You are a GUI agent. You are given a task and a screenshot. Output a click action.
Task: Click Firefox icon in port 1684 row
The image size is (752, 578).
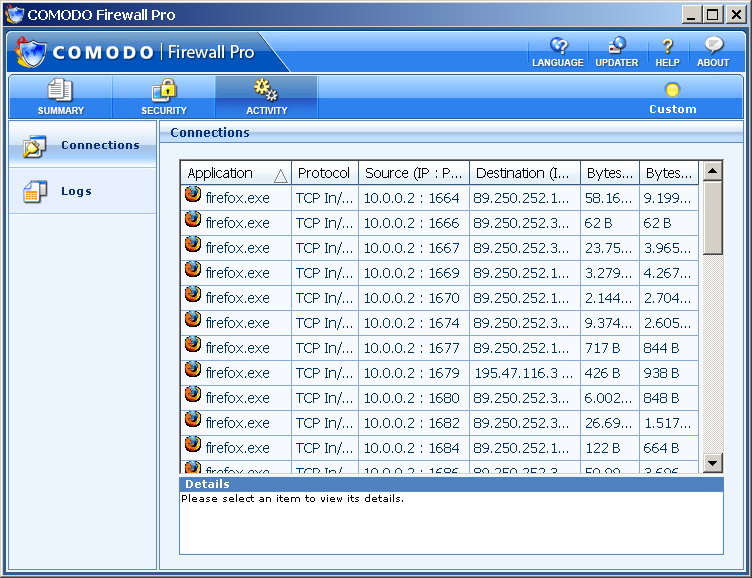193,444
